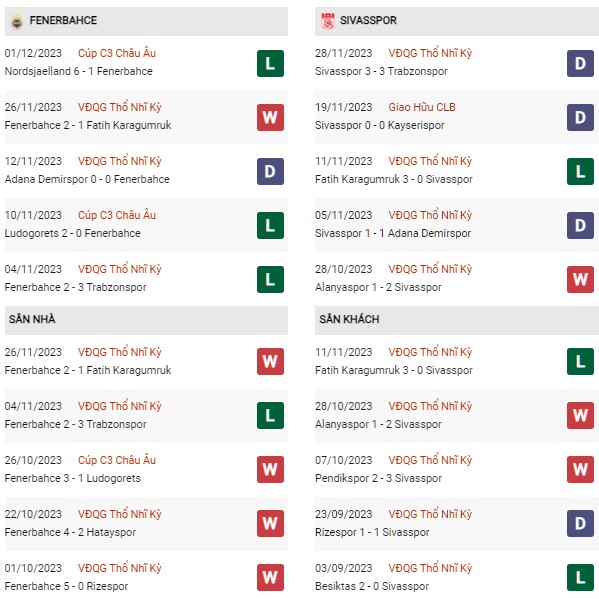Click the green L badge for Nordsjaelland 6-1 Fenerbahce

(270, 63)
